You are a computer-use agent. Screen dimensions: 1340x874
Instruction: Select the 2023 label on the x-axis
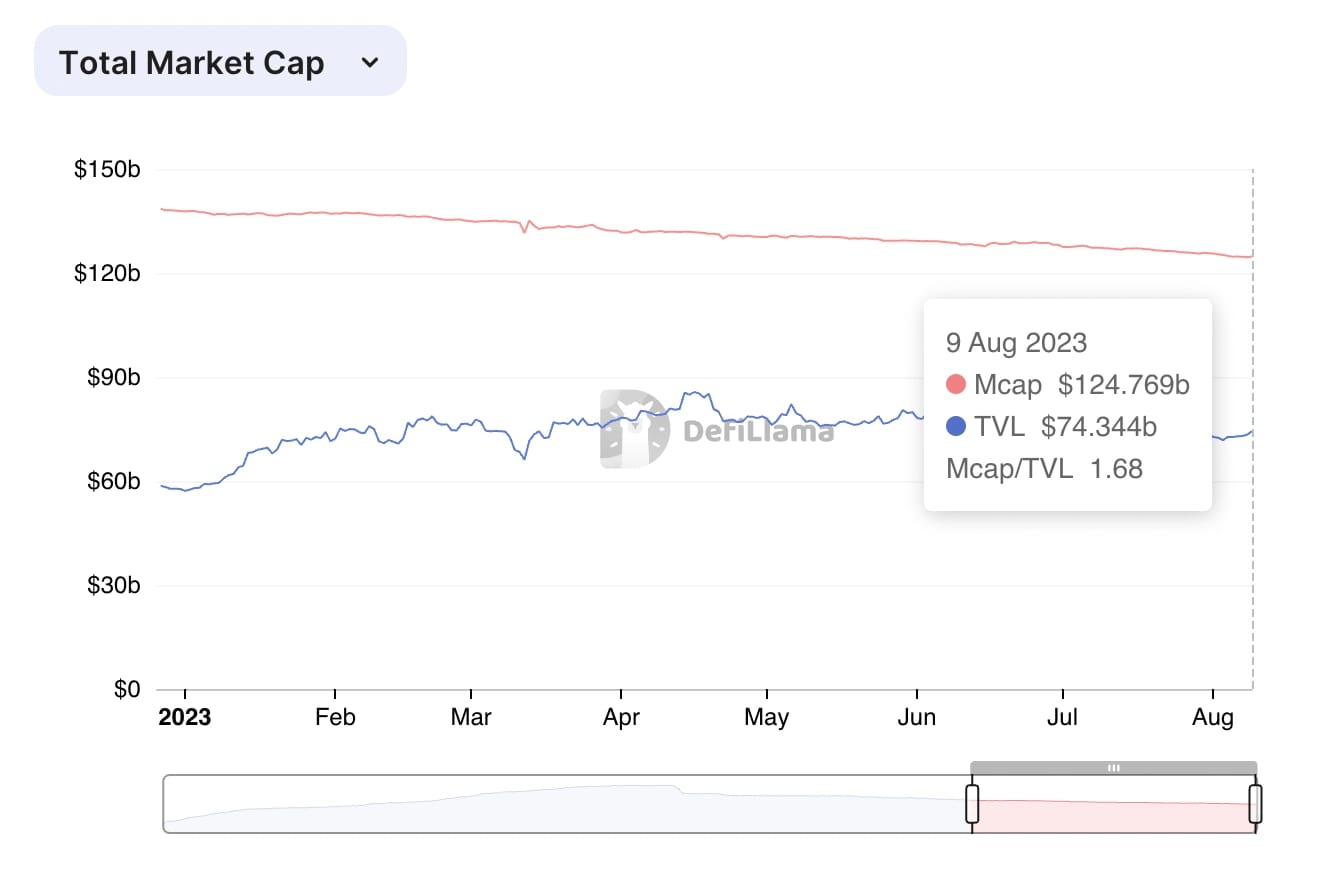pos(185,717)
